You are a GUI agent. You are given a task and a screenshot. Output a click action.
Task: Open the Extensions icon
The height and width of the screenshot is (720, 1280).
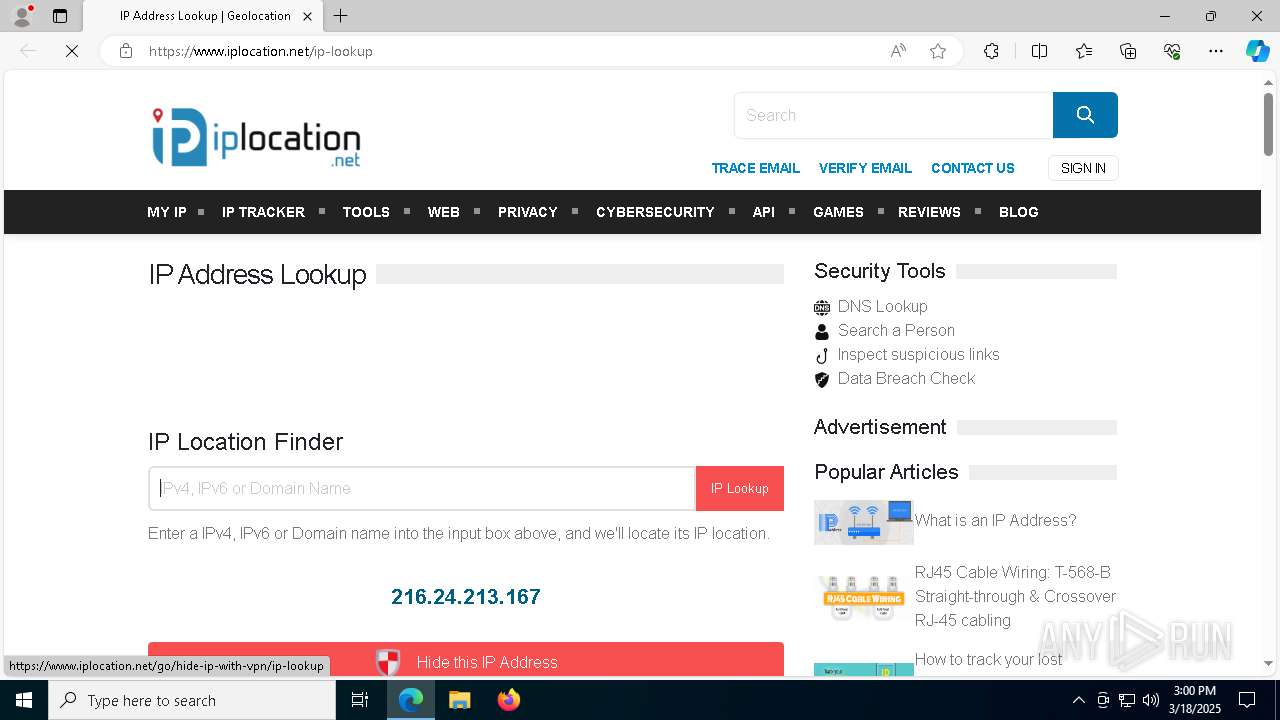pyautogui.click(x=991, y=51)
